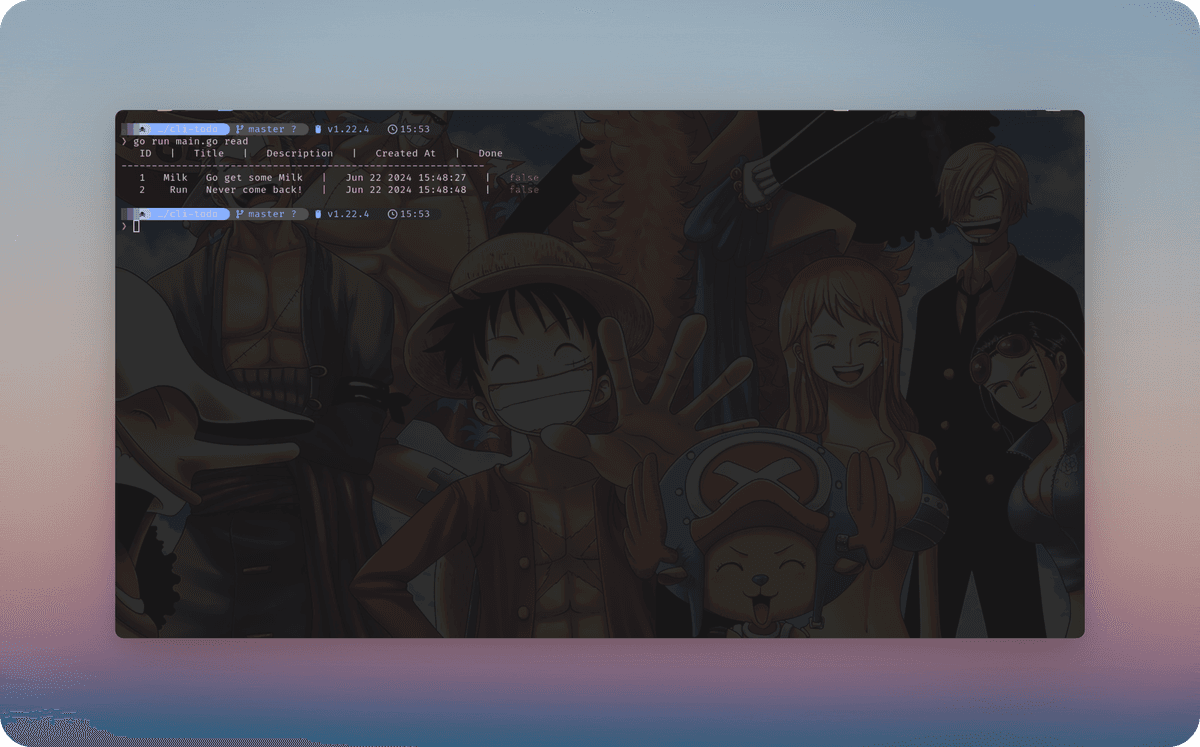Image resolution: width=1200 pixels, height=747 pixels.
Task: Click the timestamp 'Jun 22 2024 15:48:27'
Action: coord(406,178)
